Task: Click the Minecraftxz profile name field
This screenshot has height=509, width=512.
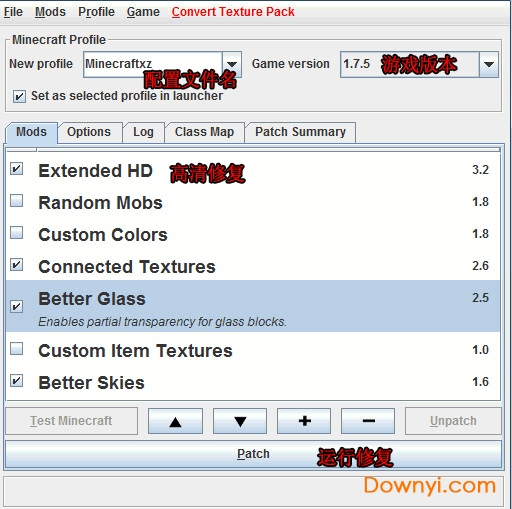Action: pyautogui.click(x=153, y=64)
